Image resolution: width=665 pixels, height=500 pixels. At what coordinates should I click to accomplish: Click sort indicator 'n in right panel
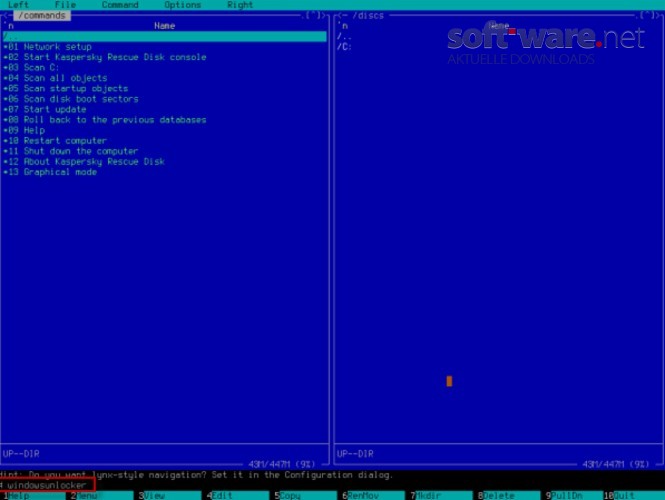343,26
